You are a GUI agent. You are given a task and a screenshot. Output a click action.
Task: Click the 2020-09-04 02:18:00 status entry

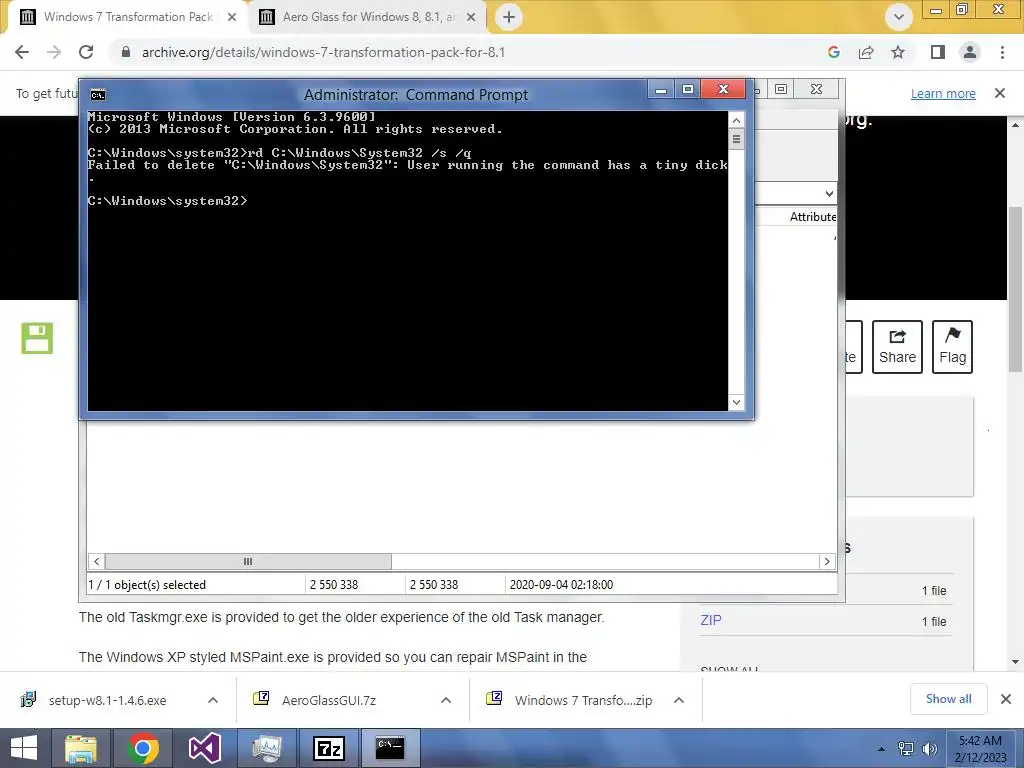click(x=562, y=584)
